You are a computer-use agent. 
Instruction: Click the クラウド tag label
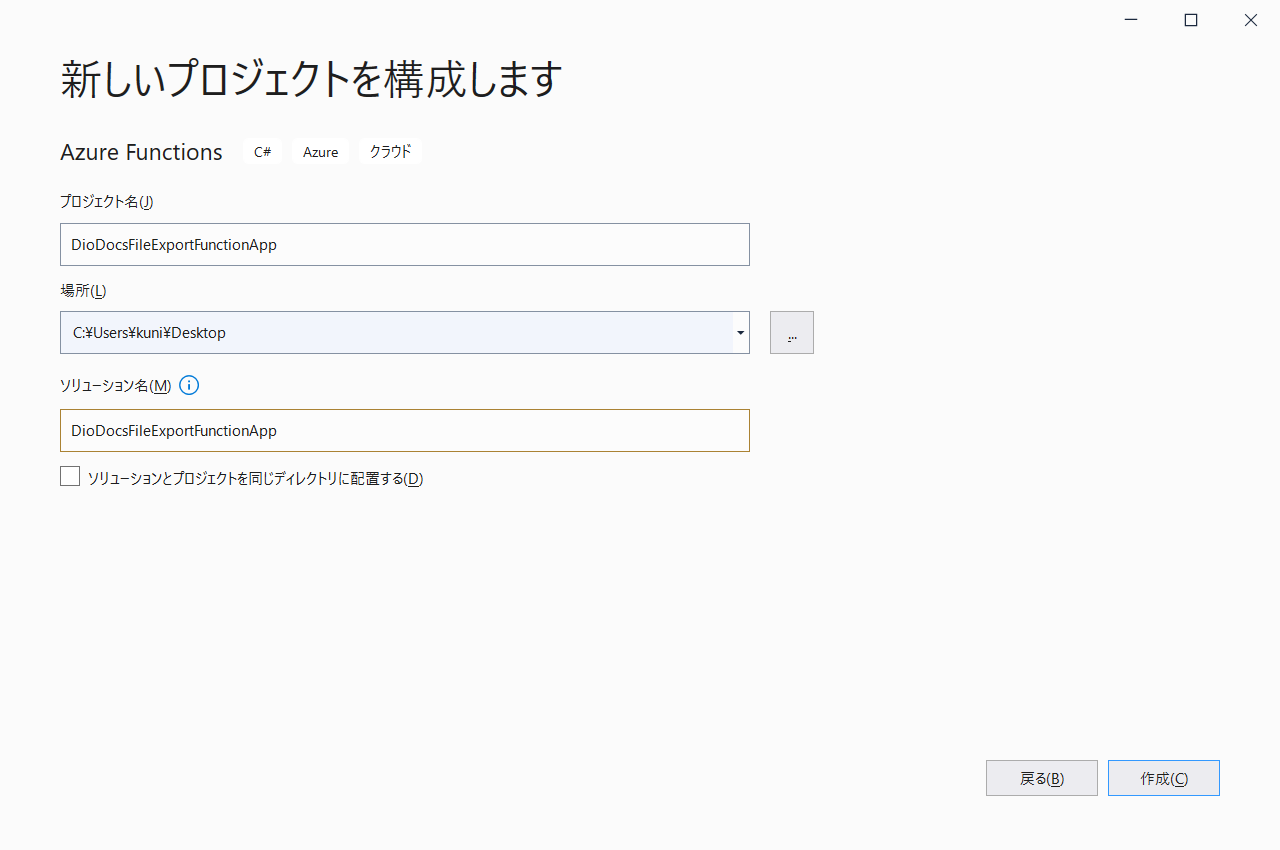(390, 152)
